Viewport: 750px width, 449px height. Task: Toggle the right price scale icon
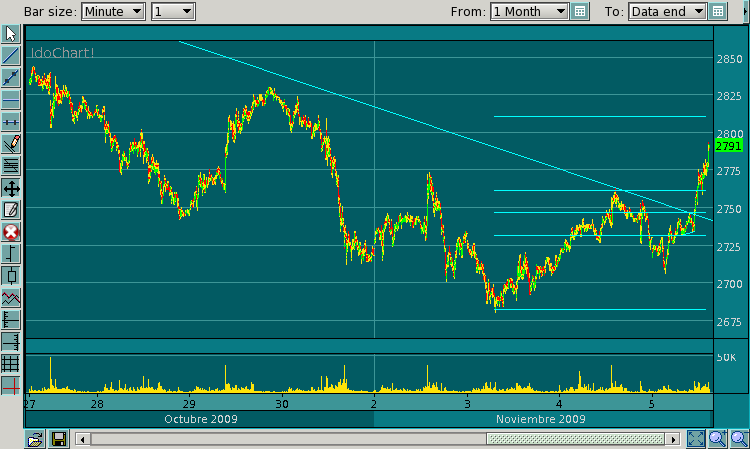click(11, 342)
